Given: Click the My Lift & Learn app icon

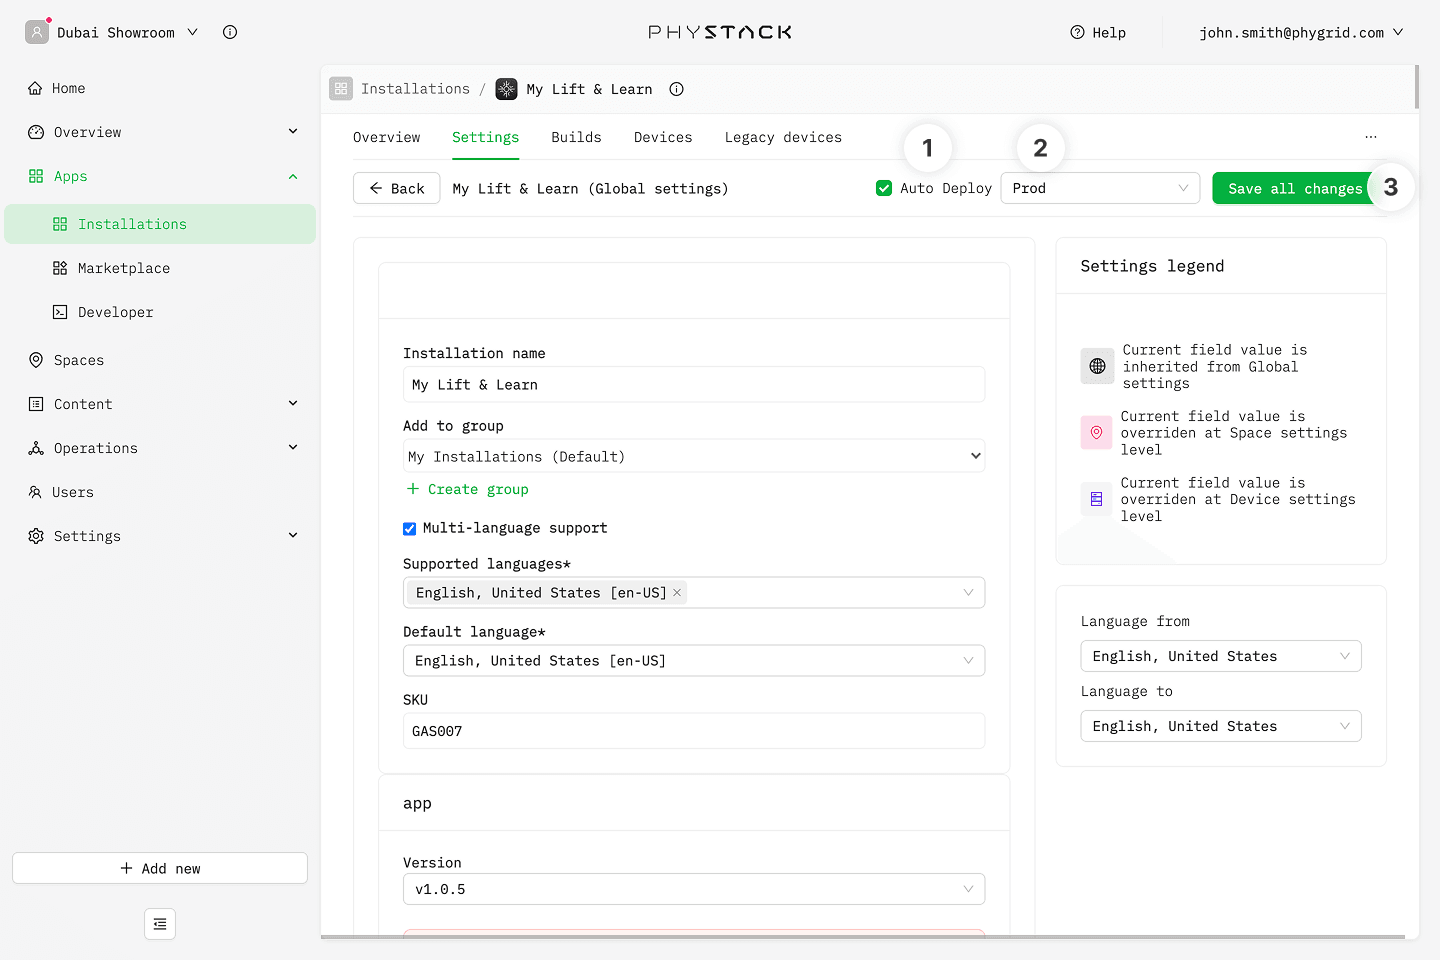Looking at the screenshot, I should [507, 89].
